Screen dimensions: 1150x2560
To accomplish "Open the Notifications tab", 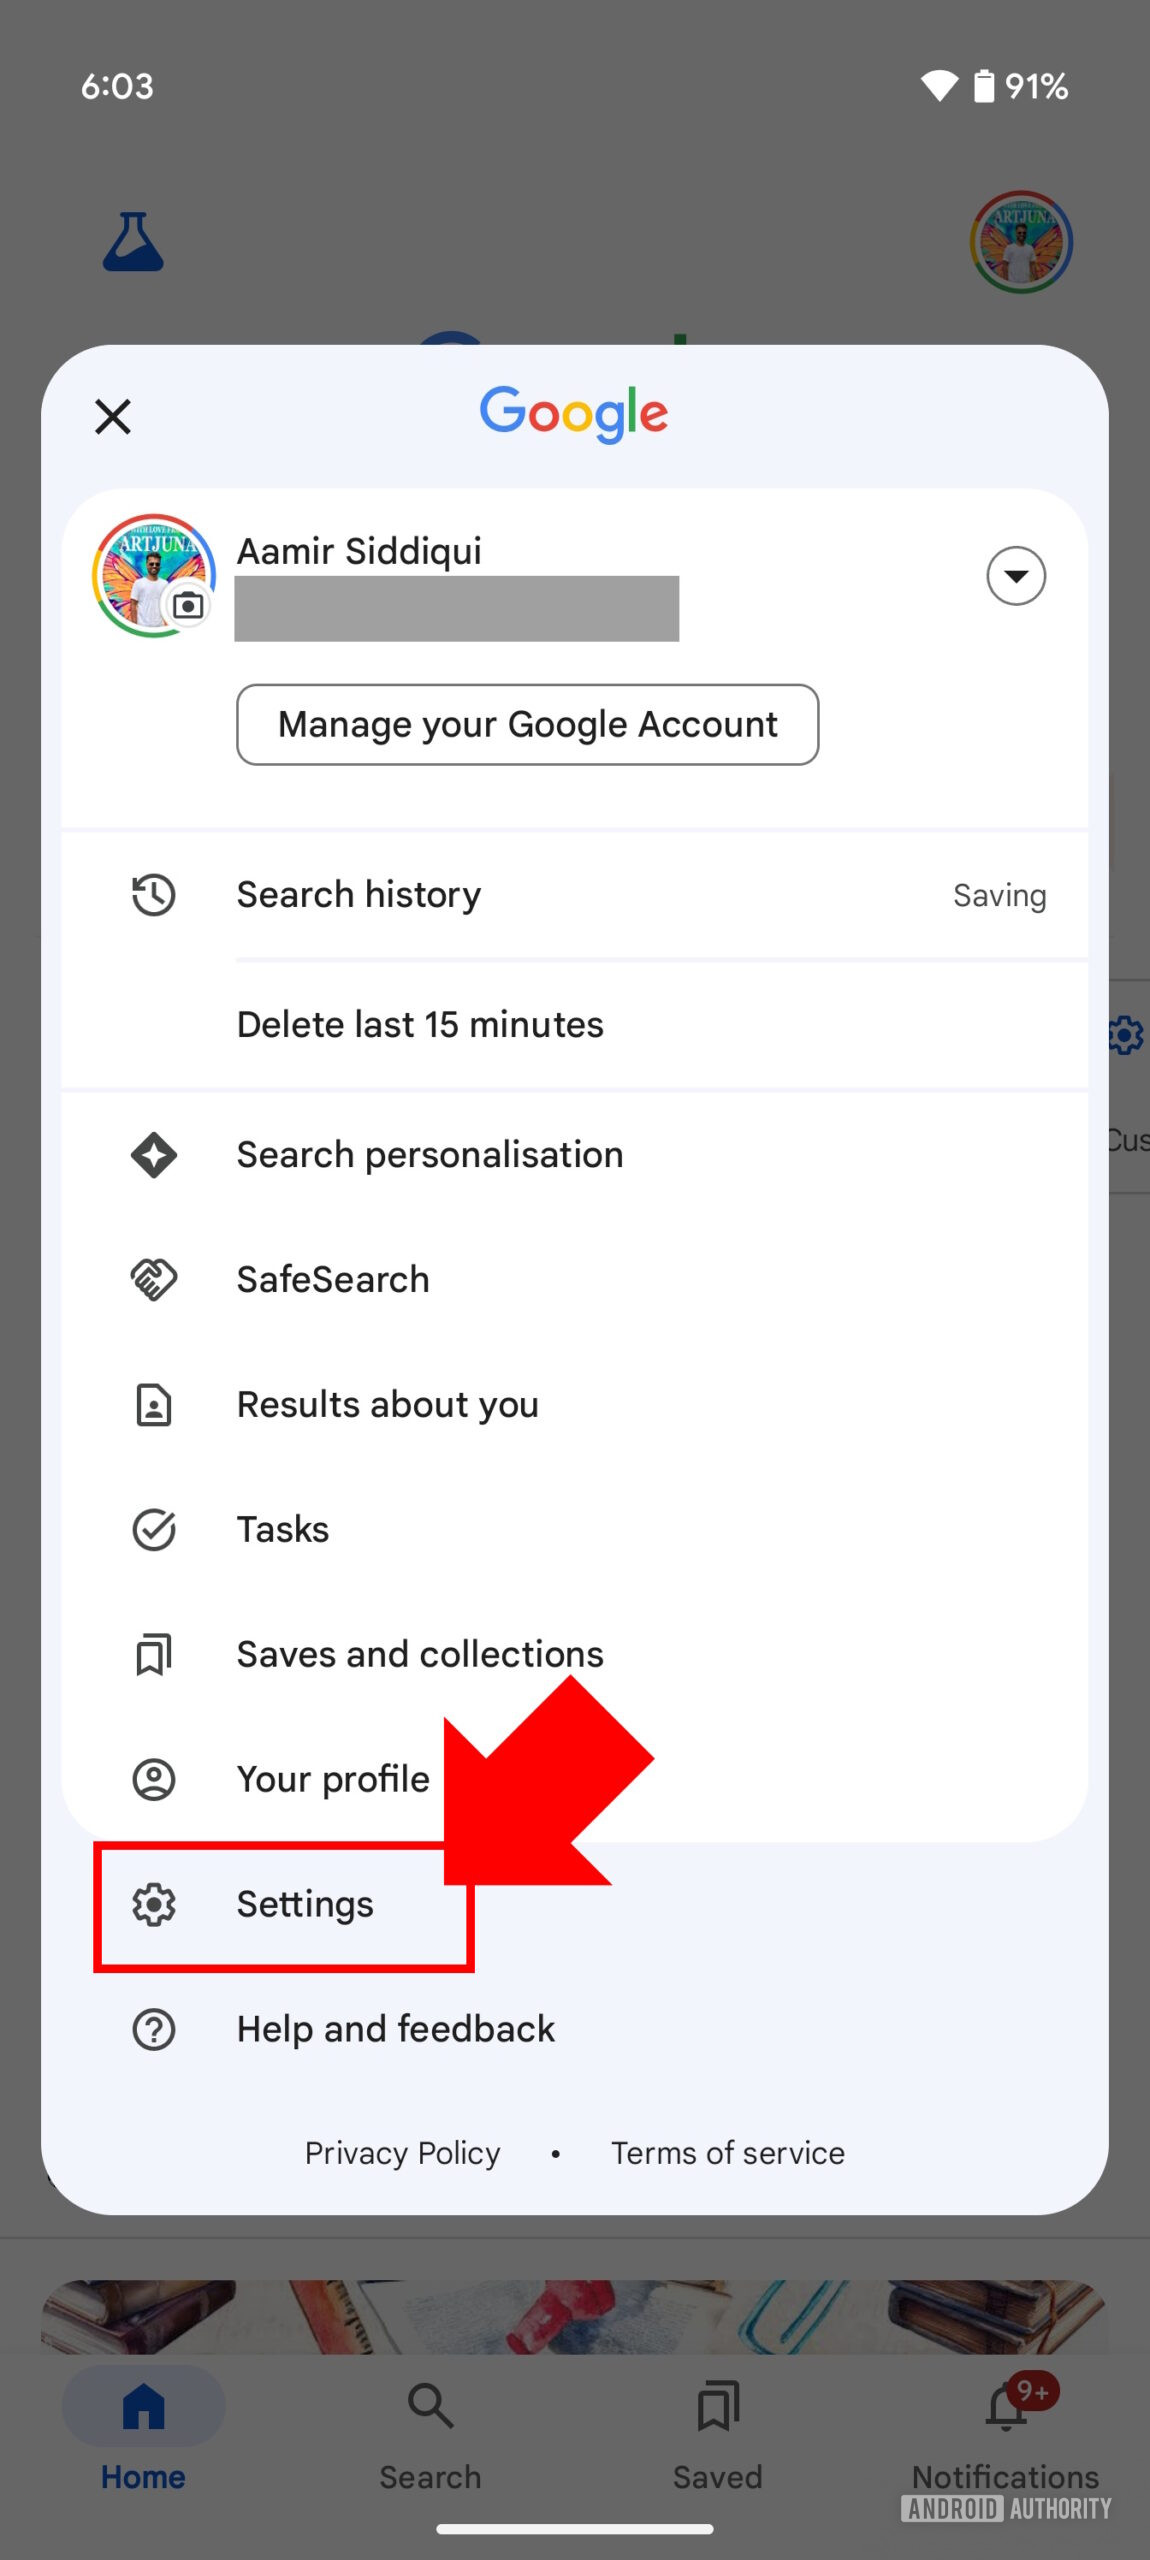I will click(1005, 2430).
